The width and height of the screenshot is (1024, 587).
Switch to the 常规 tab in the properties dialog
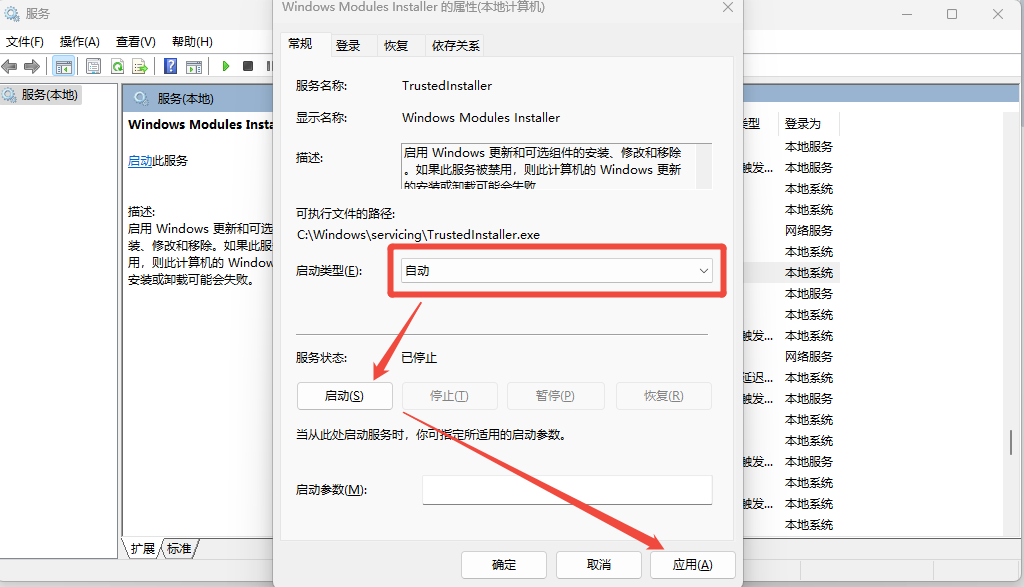[x=300, y=44]
